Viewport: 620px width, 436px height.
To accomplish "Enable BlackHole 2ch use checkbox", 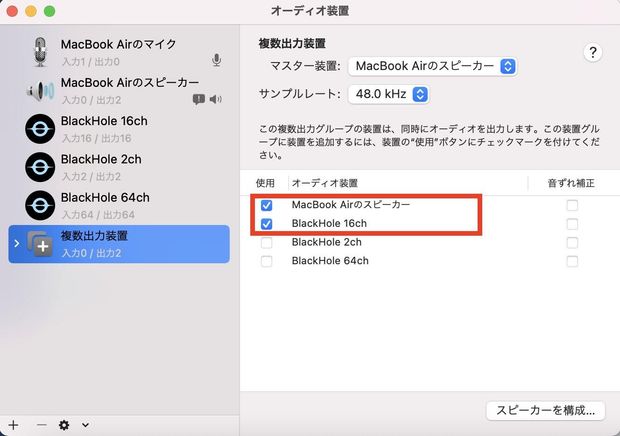I will pyautogui.click(x=267, y=243).
